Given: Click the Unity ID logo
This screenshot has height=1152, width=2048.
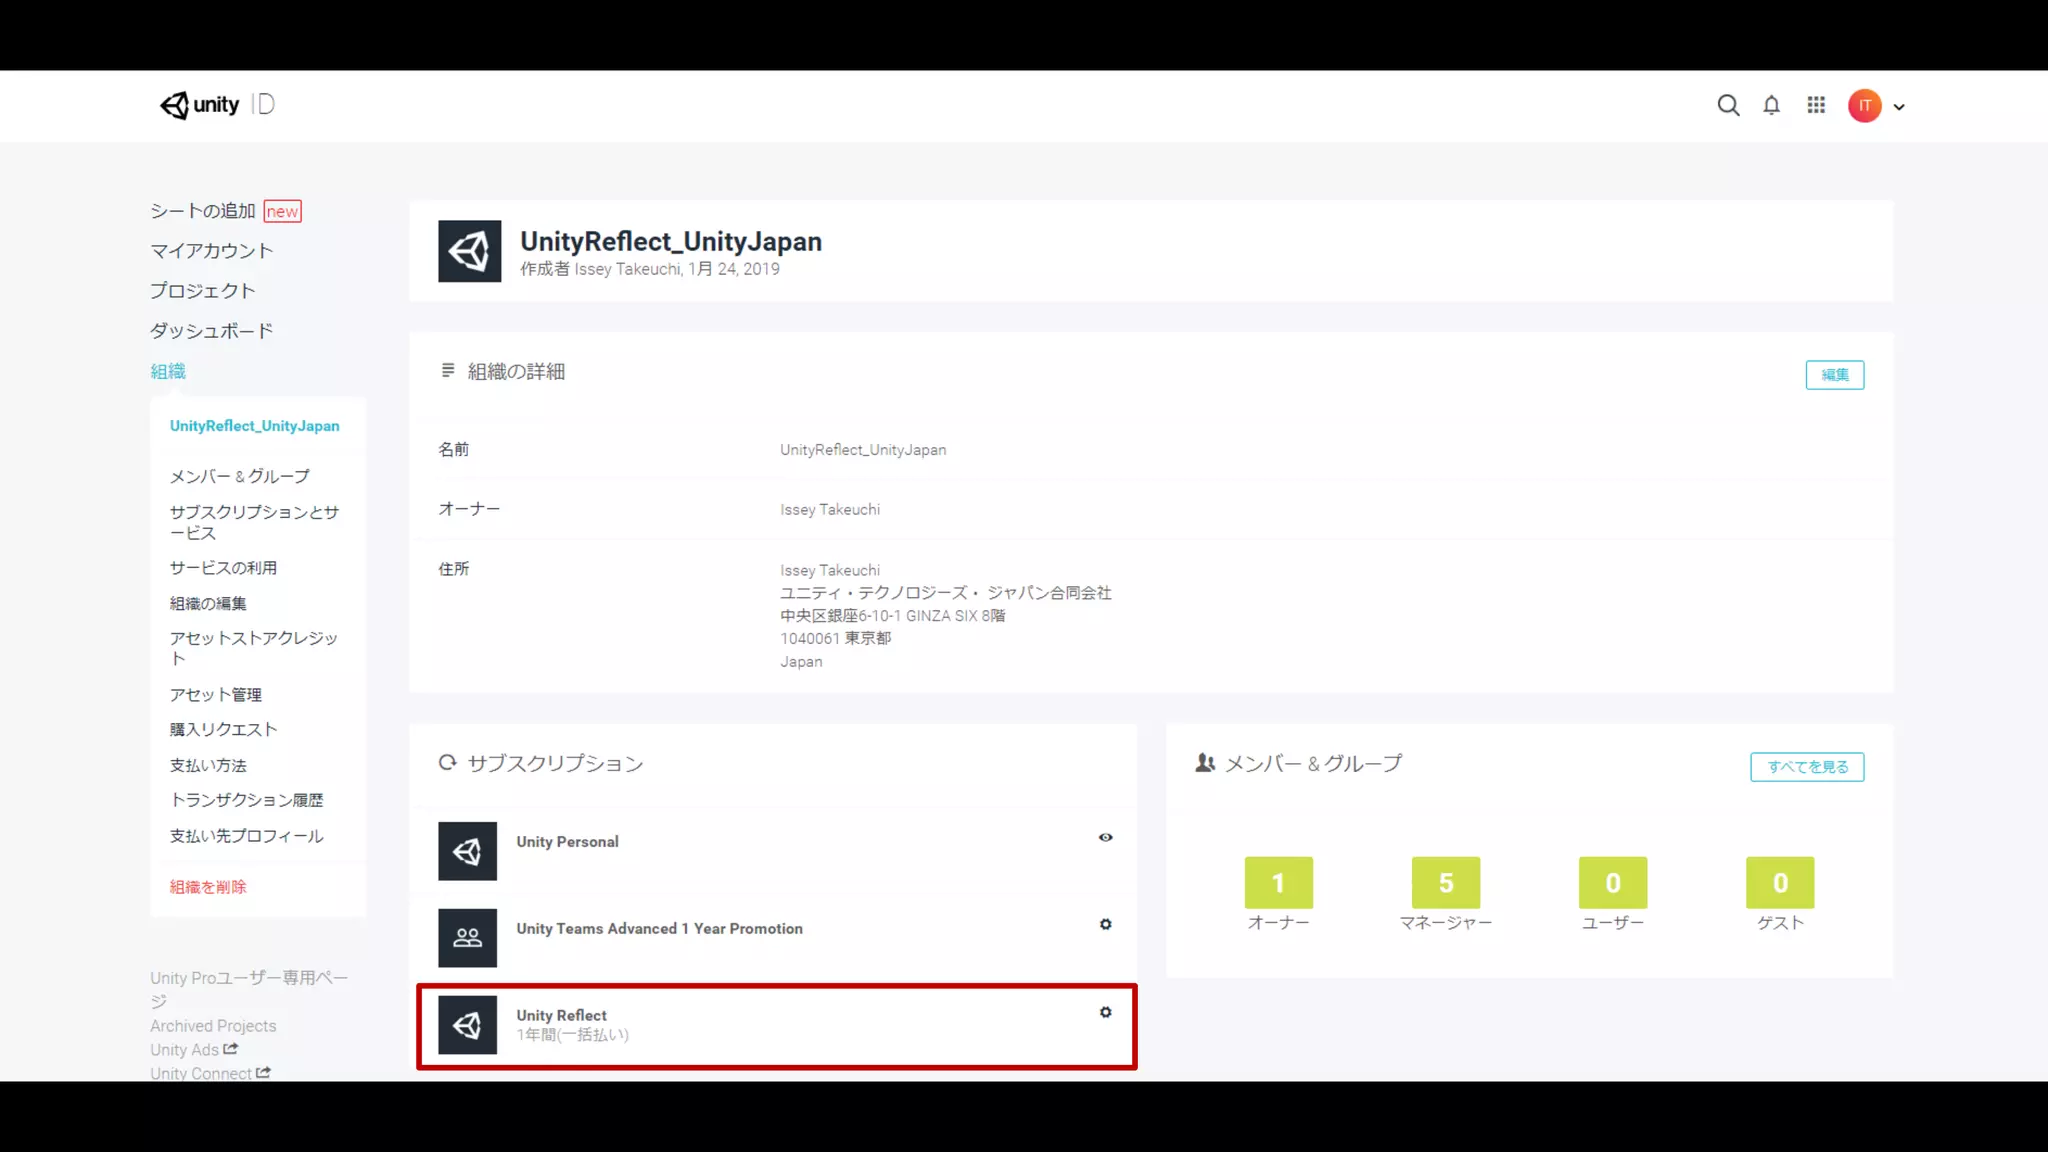Looking at the screenshot, I should click(217, 105).
